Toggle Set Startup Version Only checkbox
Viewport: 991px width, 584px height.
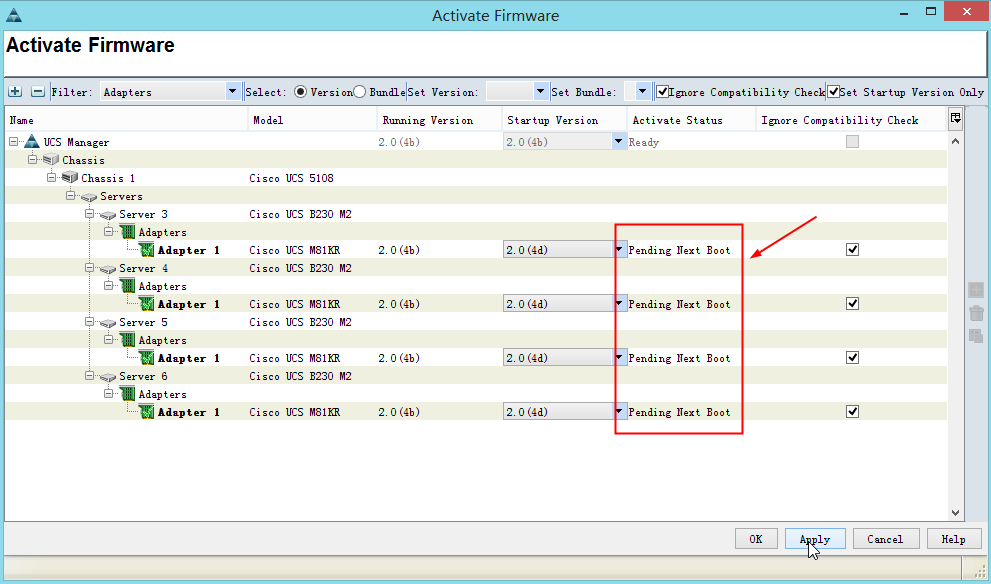pos(834,92)
